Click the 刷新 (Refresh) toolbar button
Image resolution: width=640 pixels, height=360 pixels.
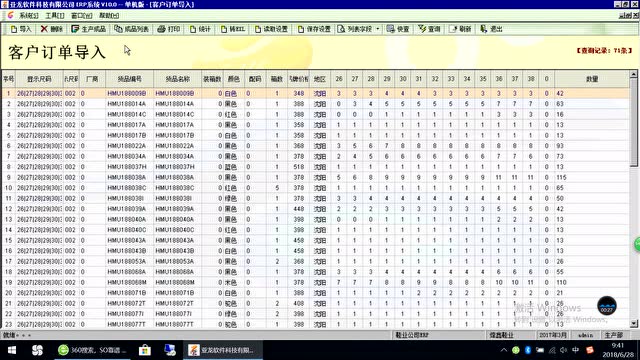[460, 29]
